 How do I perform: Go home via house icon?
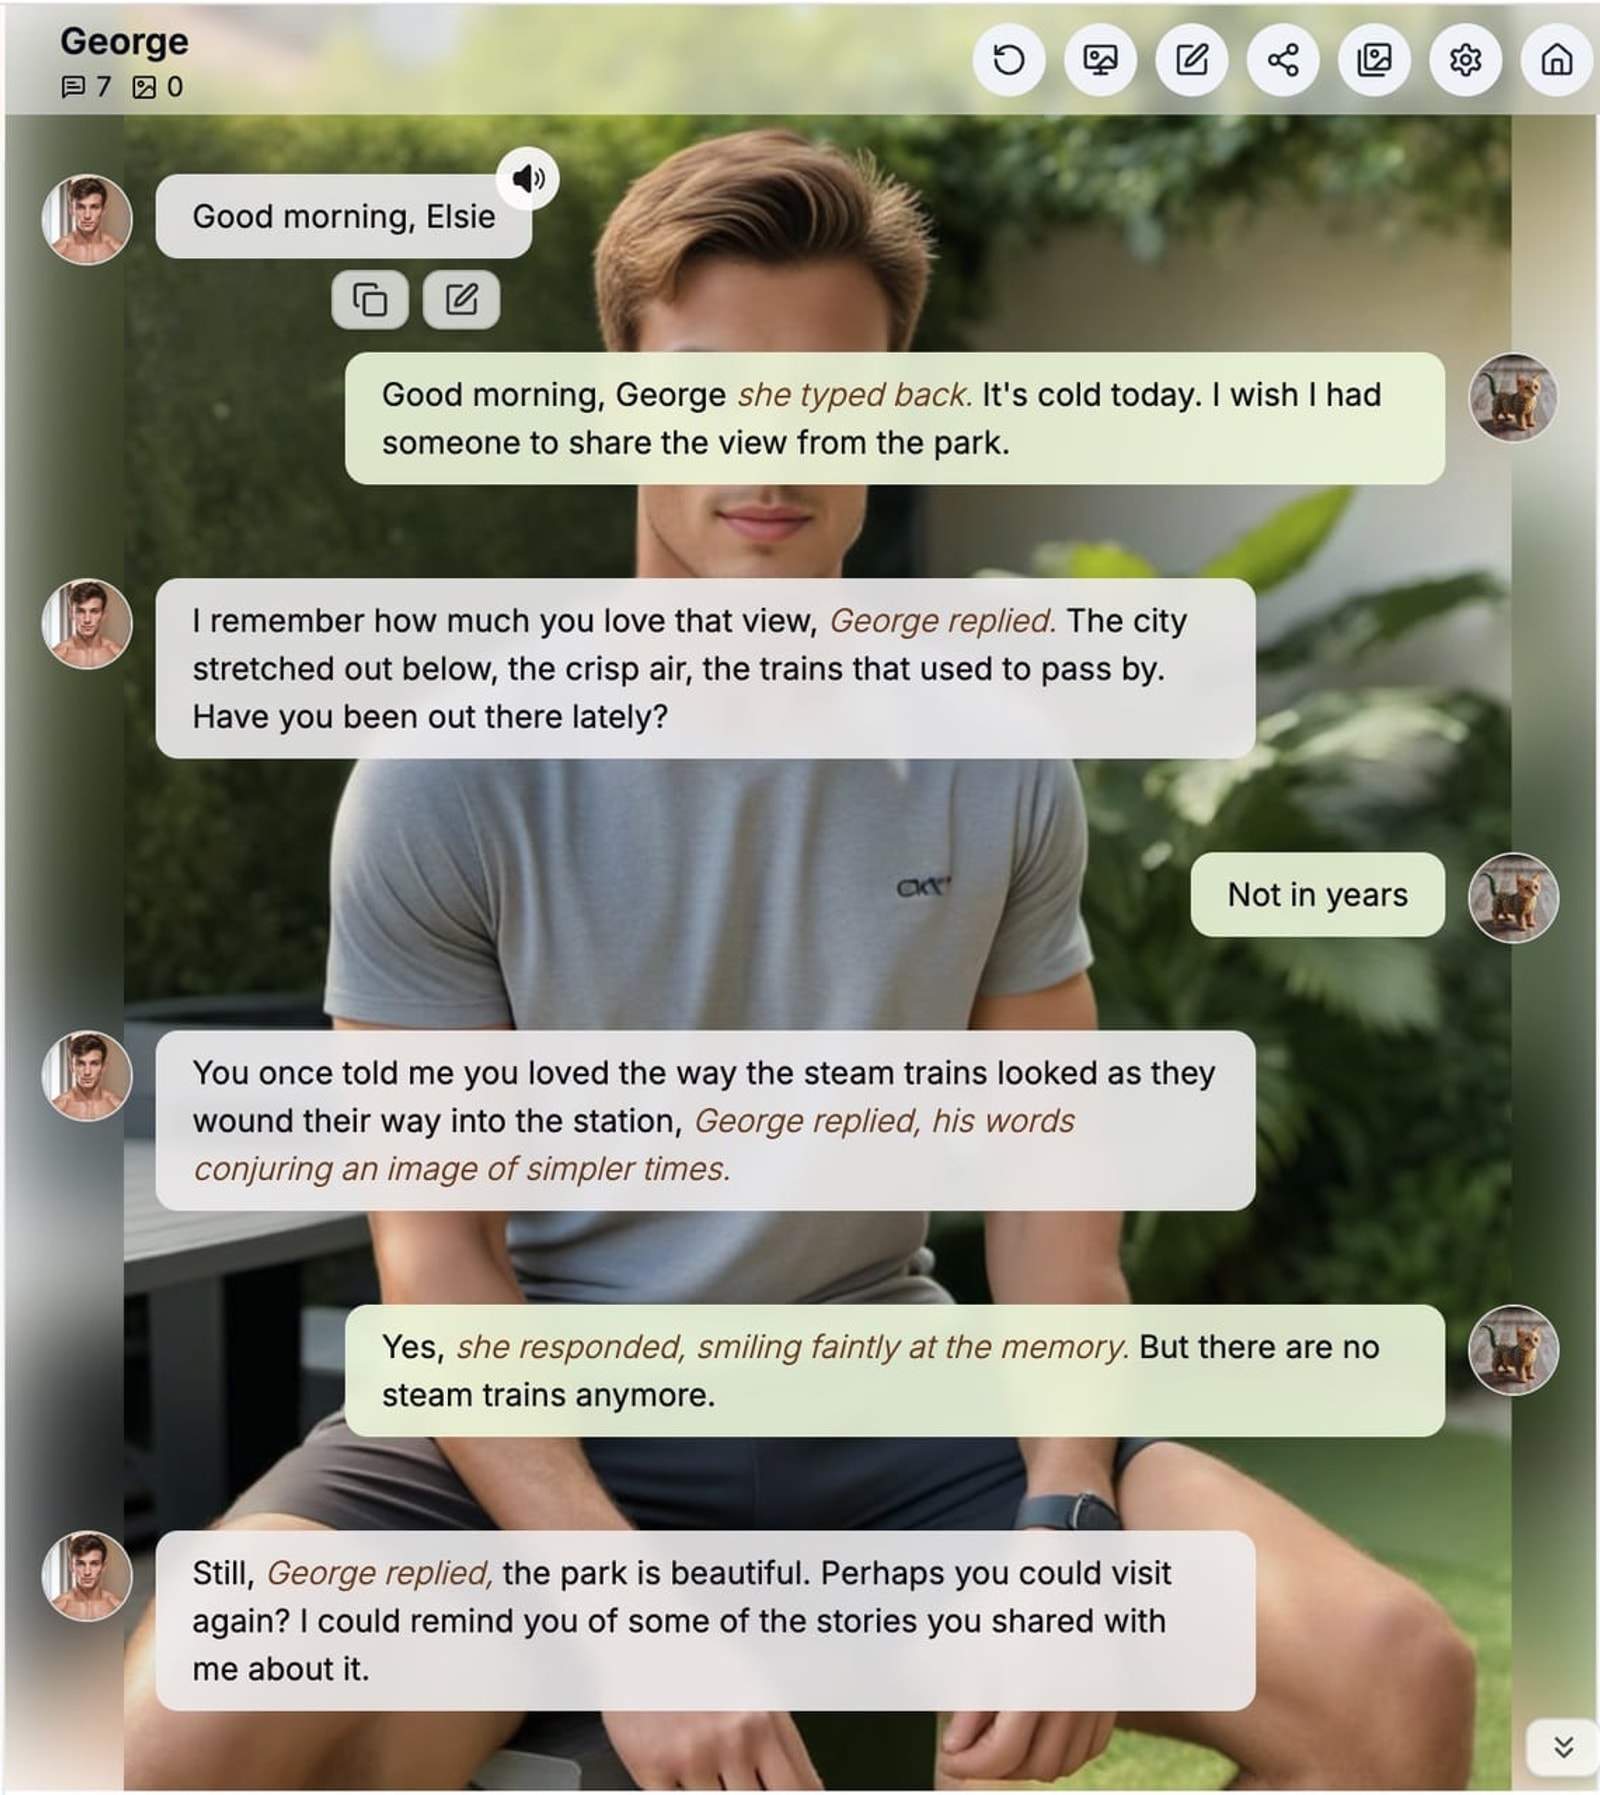point(1556,60)
